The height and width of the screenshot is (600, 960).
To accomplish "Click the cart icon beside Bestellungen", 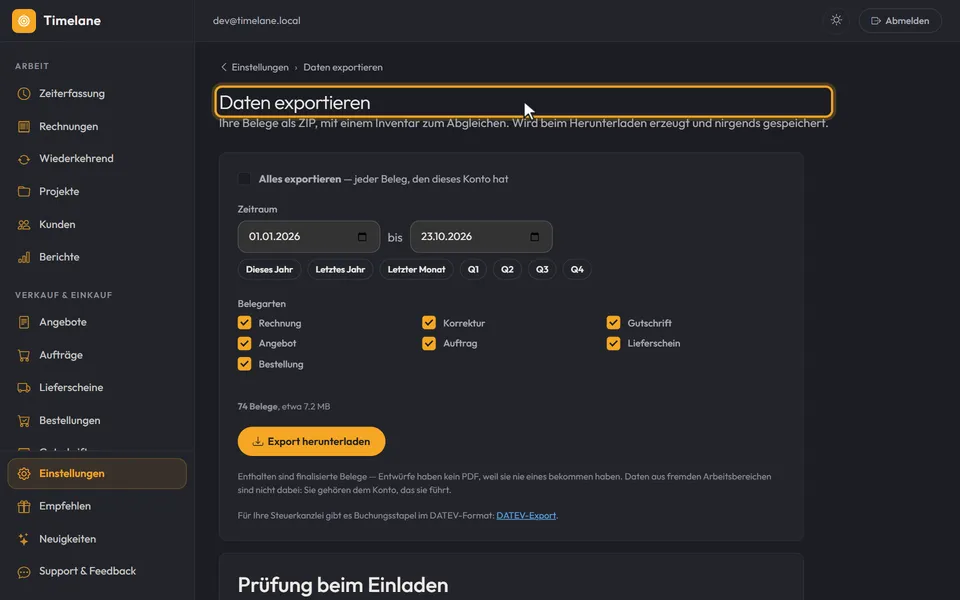I will click(x=24, y=421).
